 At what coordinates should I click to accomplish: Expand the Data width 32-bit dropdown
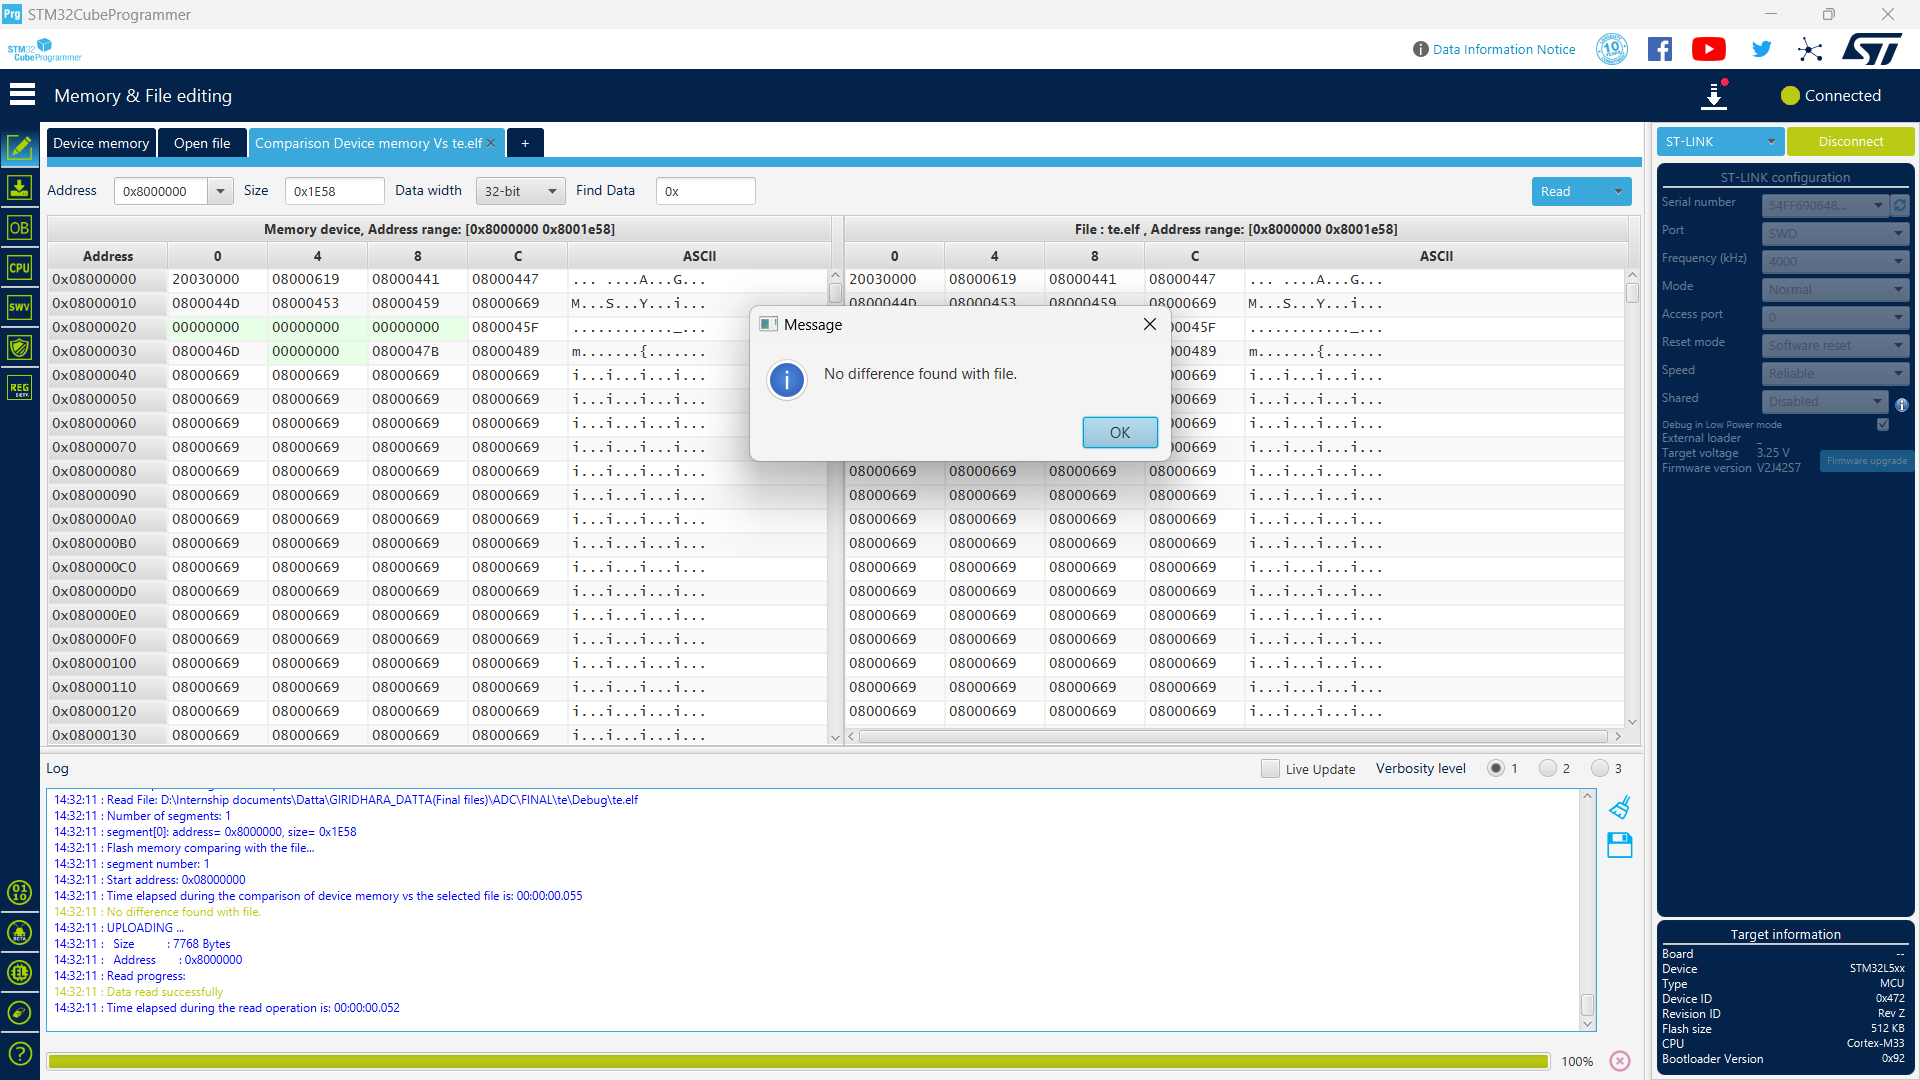click(520, 191)
